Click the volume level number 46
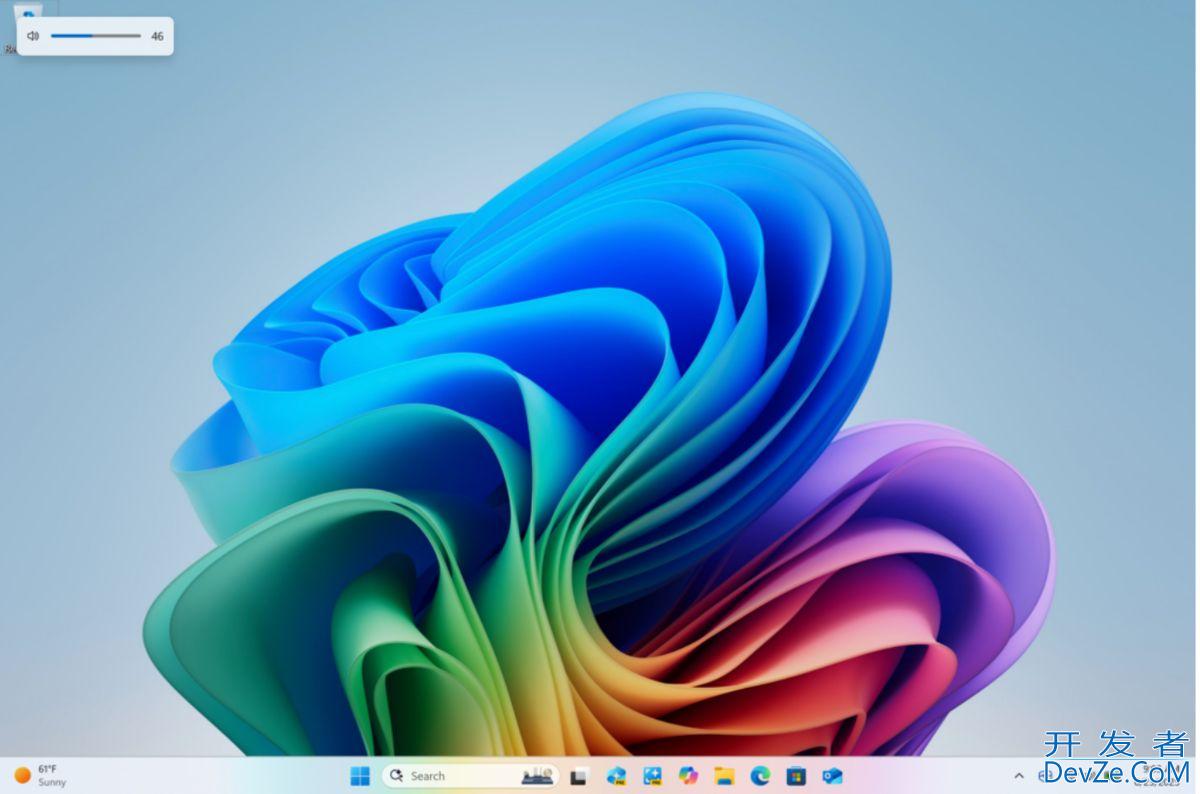 pyautogui.click(x=157, y=36)
